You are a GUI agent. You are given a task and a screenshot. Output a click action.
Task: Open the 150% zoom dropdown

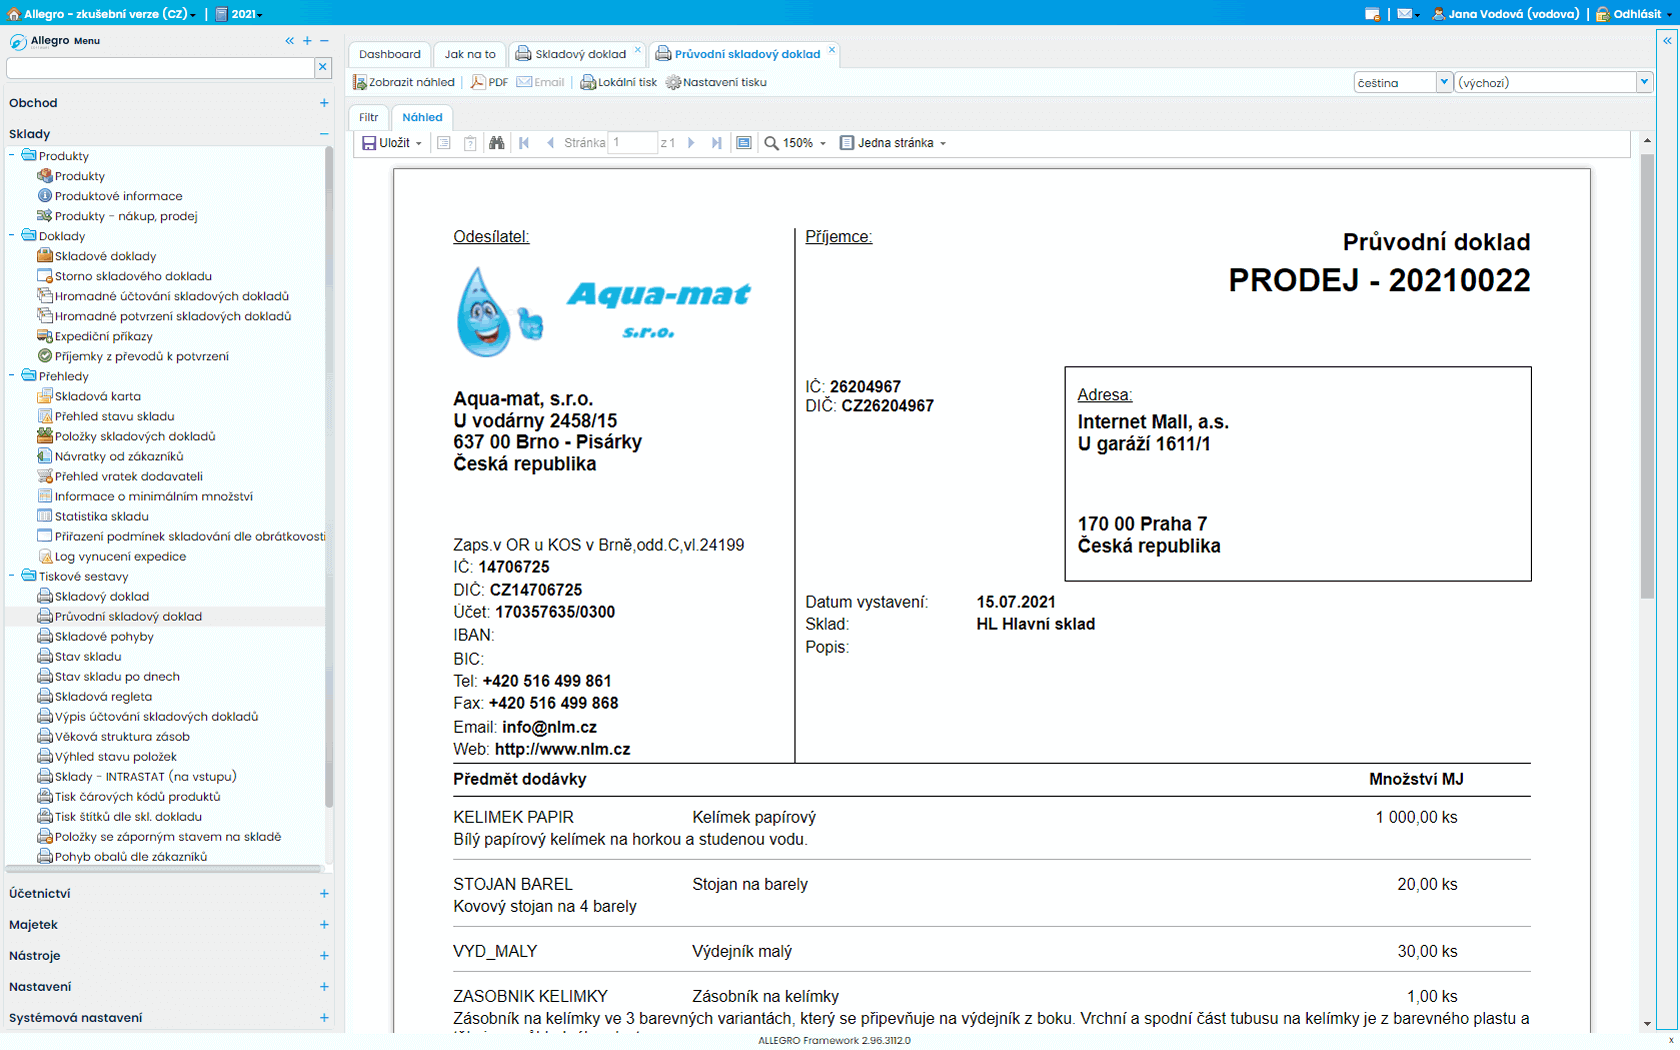click(796, 143)
